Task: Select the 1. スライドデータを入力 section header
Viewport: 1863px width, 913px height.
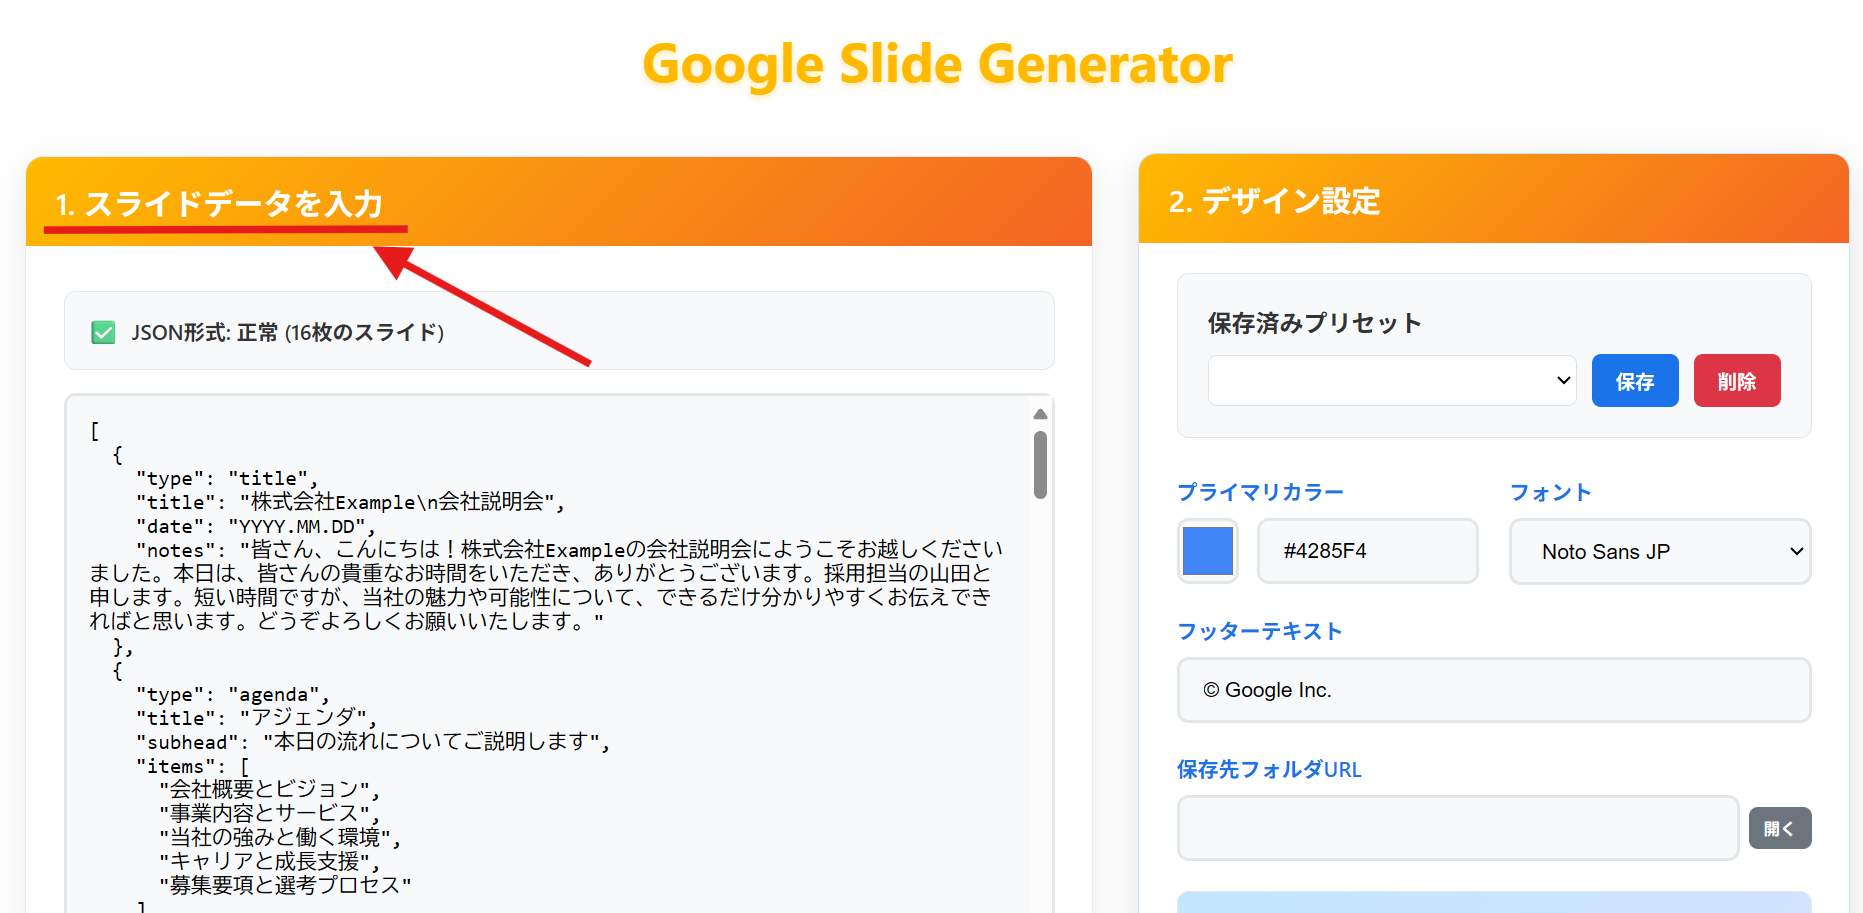Action: pos(219,204)
